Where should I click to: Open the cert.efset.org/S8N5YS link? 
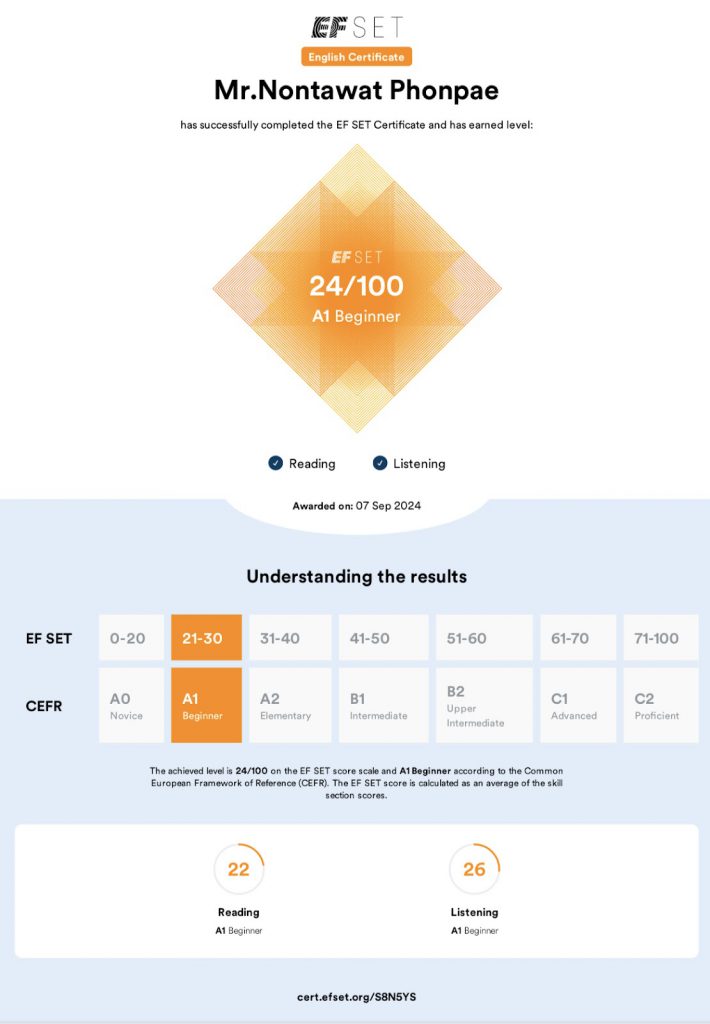tap(356, 997)
